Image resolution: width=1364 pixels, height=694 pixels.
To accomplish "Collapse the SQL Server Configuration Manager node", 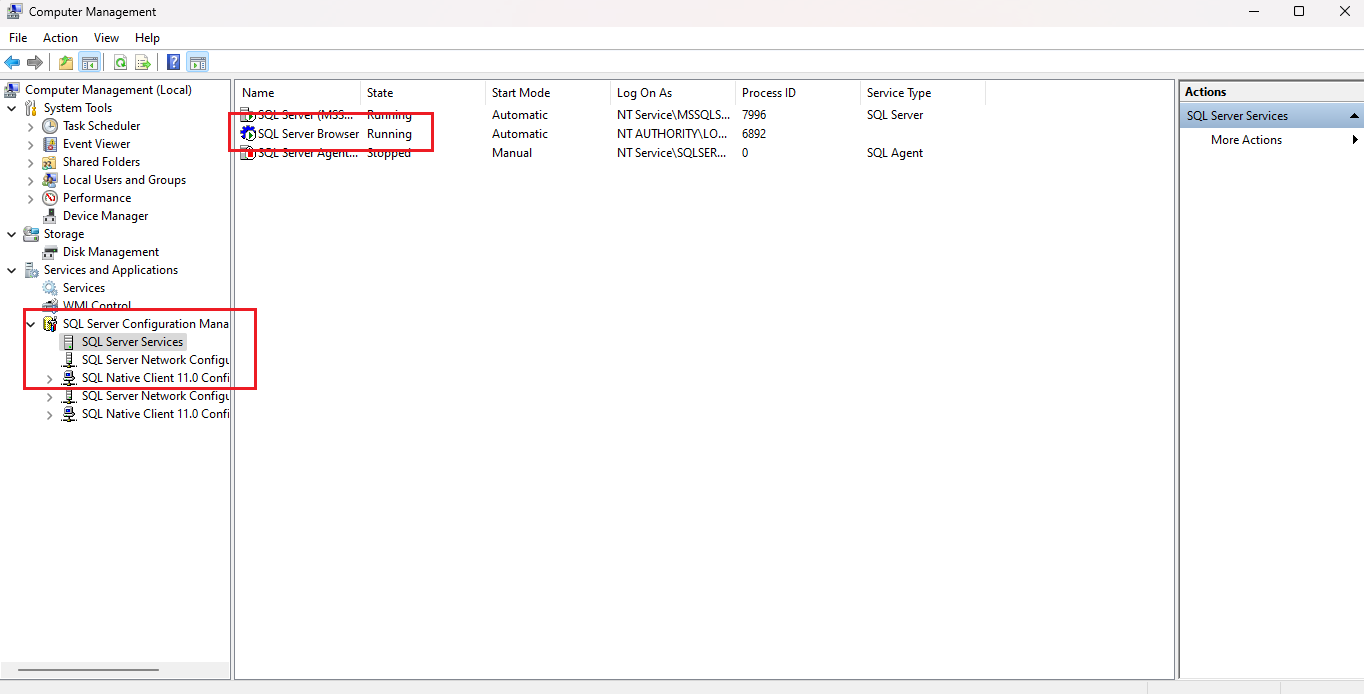I will 31,324.
